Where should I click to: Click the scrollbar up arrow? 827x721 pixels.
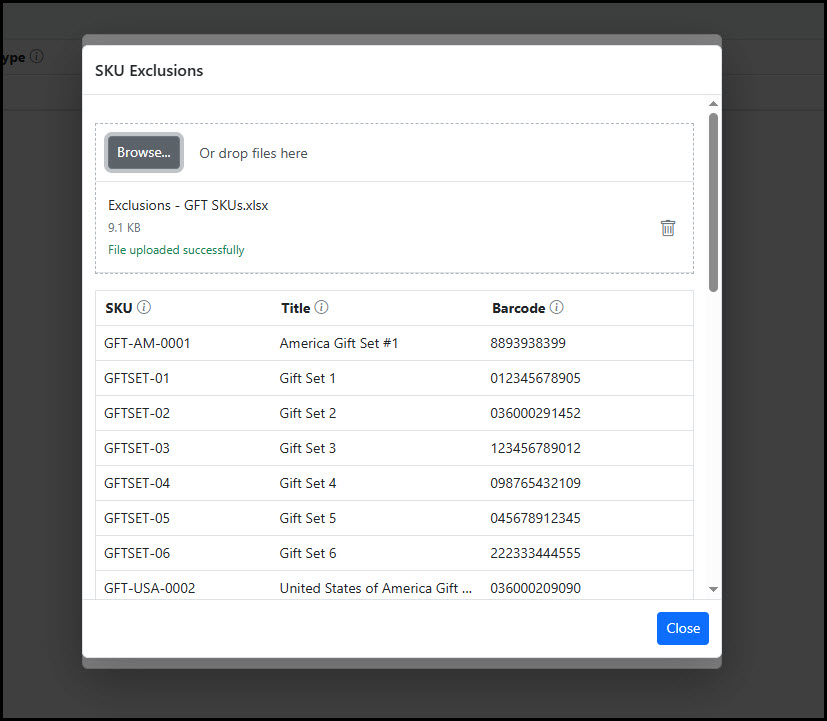(x=713, y=104)
